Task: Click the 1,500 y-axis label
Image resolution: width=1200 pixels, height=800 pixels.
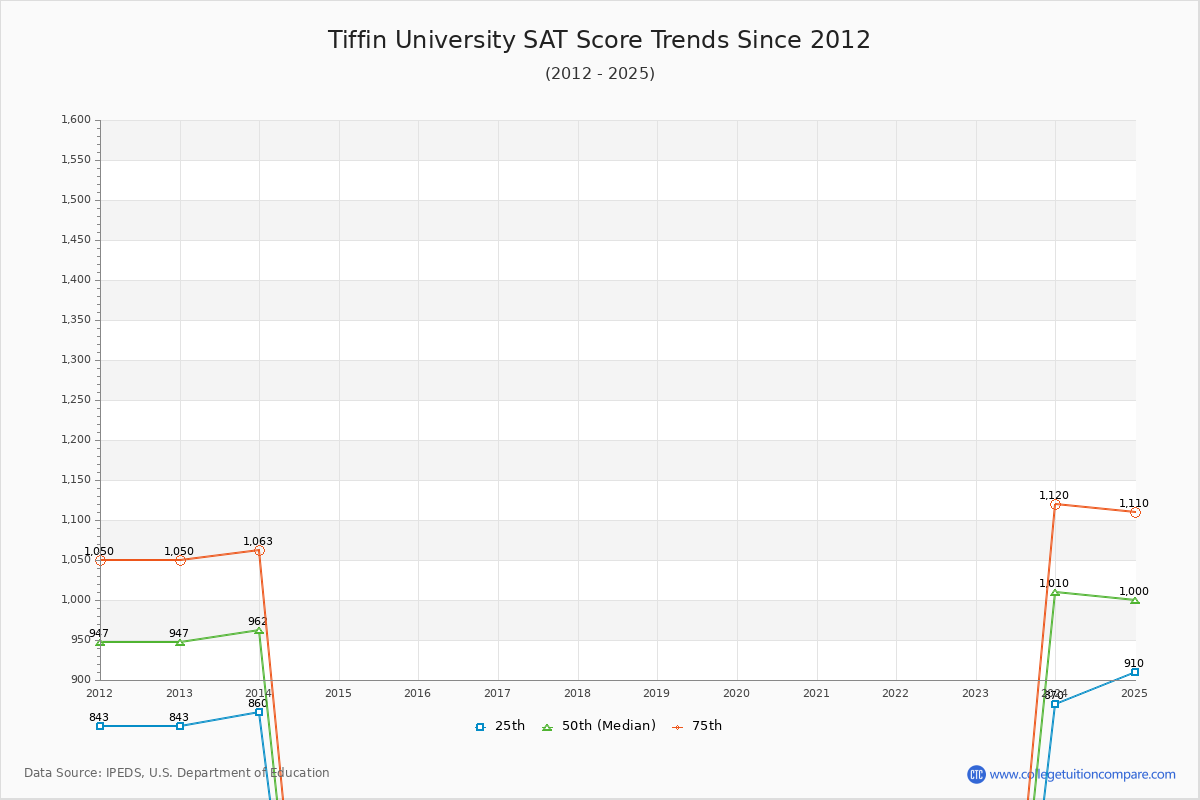Action: pos(76,200)
